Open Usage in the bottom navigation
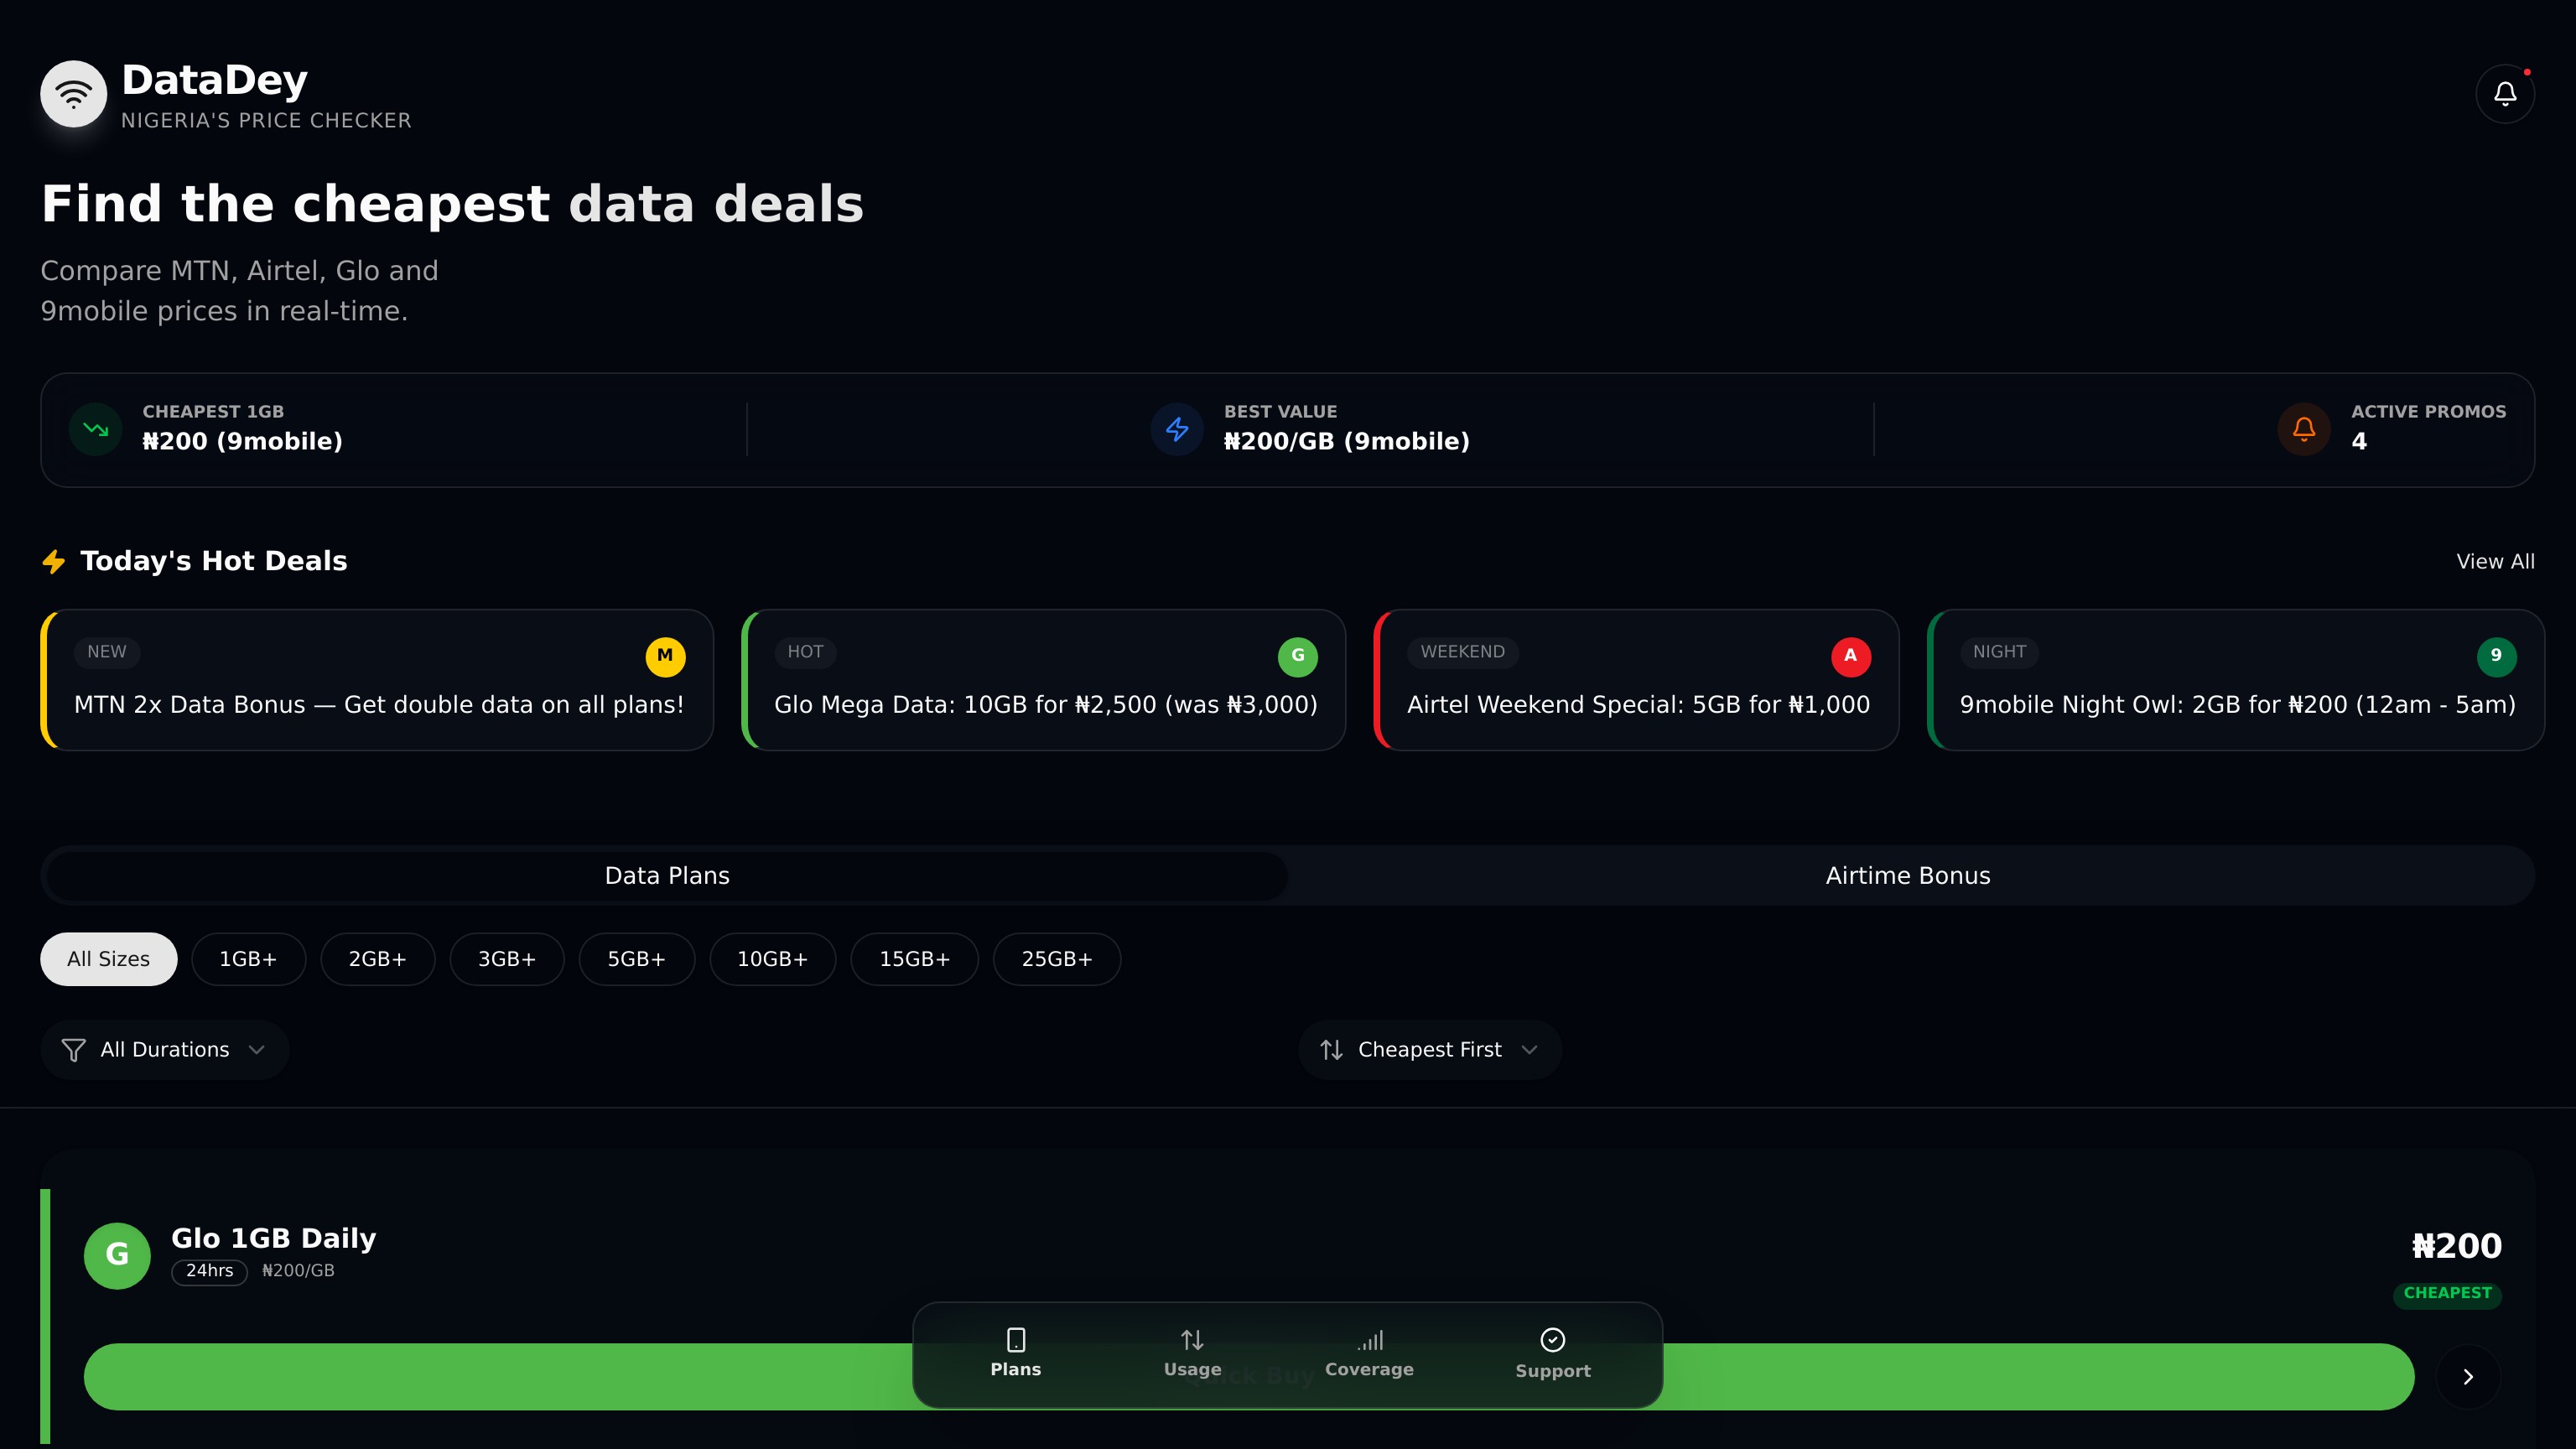Screen dimensions: 2576x1449 [x=1191, y=1353]
